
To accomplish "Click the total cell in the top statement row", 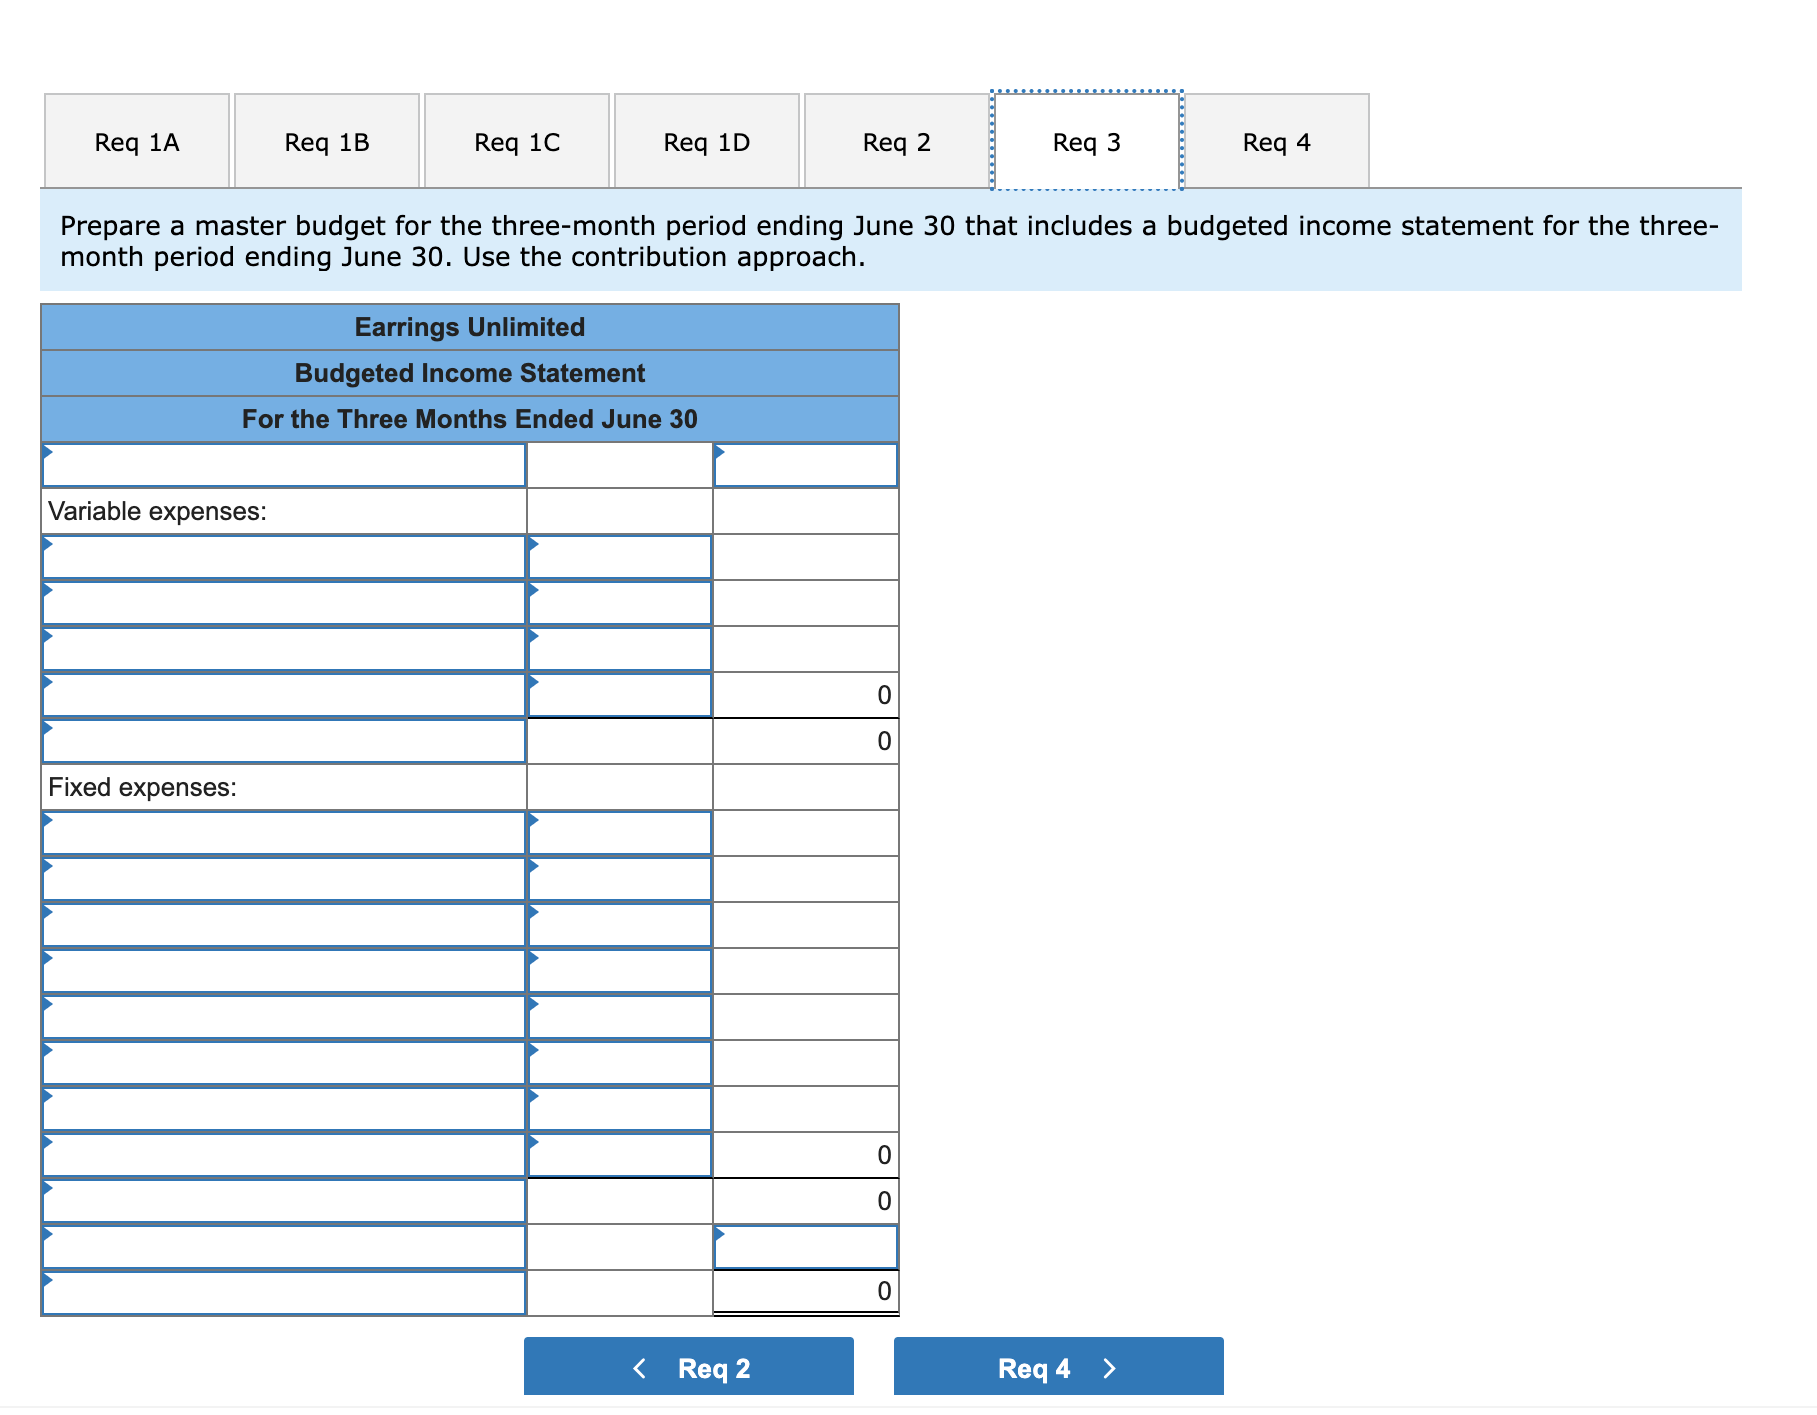I will pos(805,464).
